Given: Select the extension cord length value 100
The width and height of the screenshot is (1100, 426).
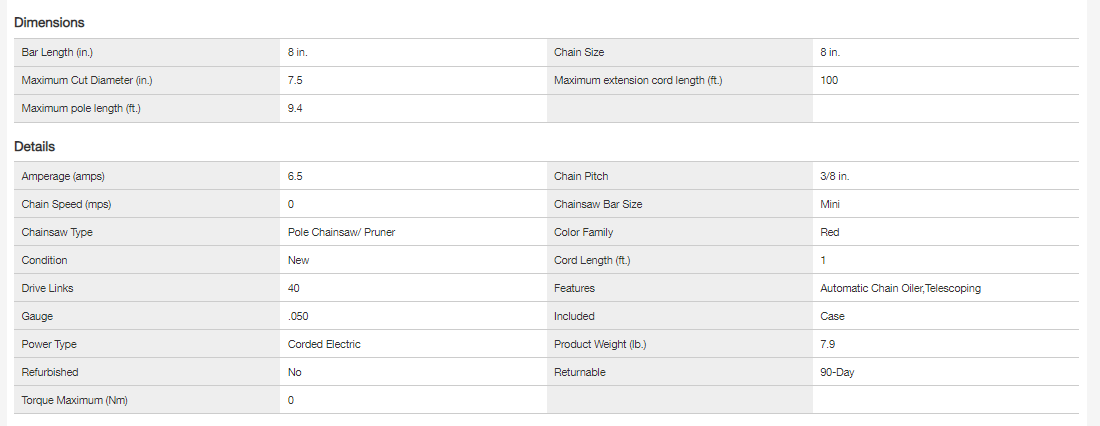Looking at the screenshot, I should click(x=829, y=80).
